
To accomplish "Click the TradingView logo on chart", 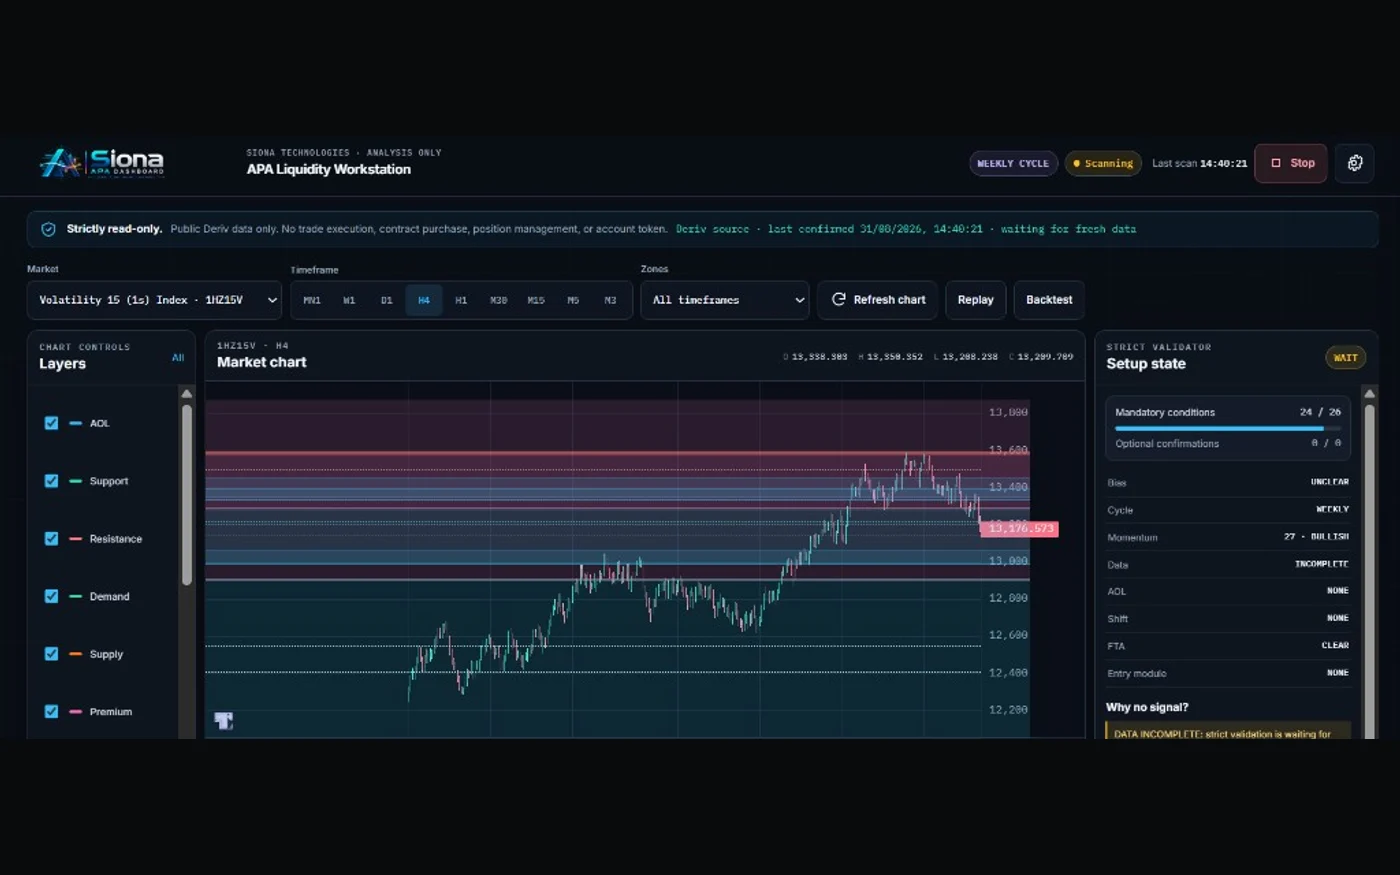I will pos(224,721).
